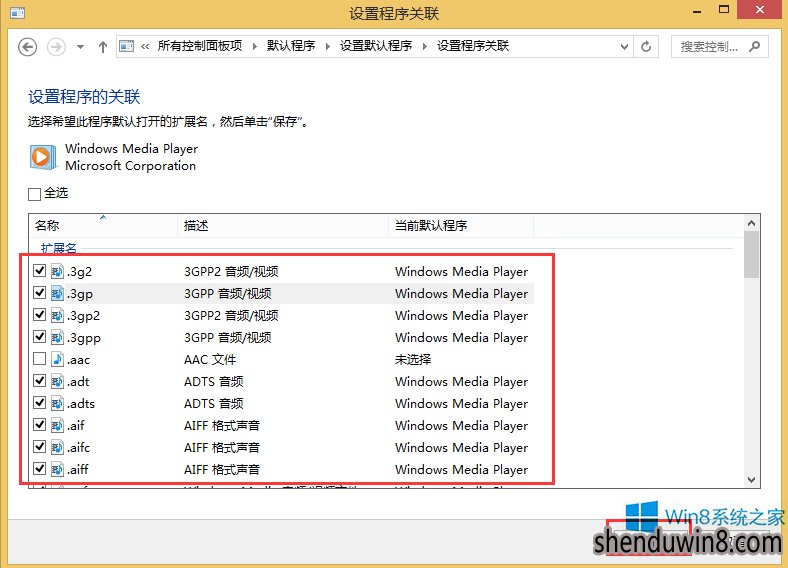
Task: Go up one level with the Up arrow
Action: (x=103, y=47)
